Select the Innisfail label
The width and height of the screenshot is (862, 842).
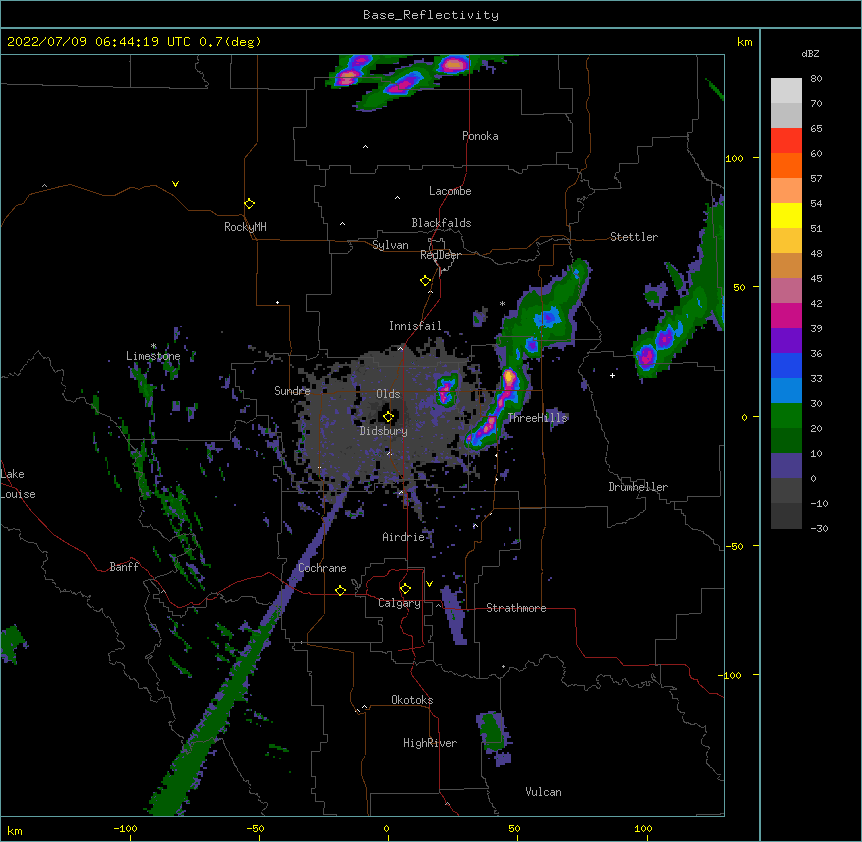[x=415, y=326]
